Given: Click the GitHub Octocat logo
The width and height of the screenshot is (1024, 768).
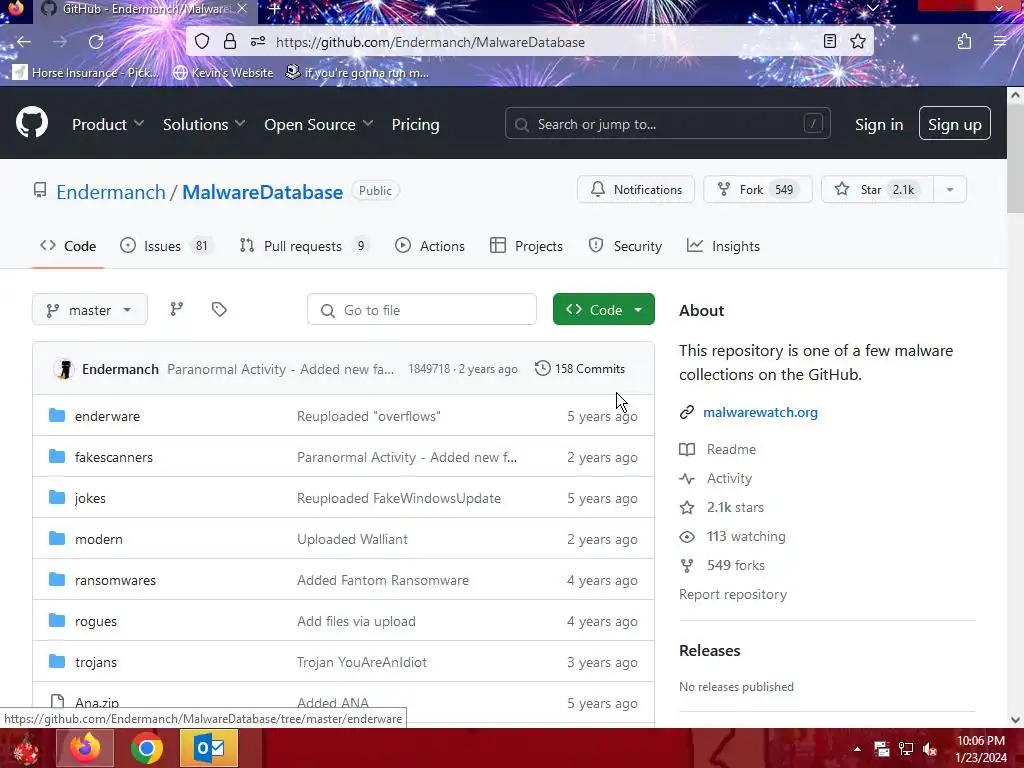Looking at the screenshot, I should tap(32, 123).
